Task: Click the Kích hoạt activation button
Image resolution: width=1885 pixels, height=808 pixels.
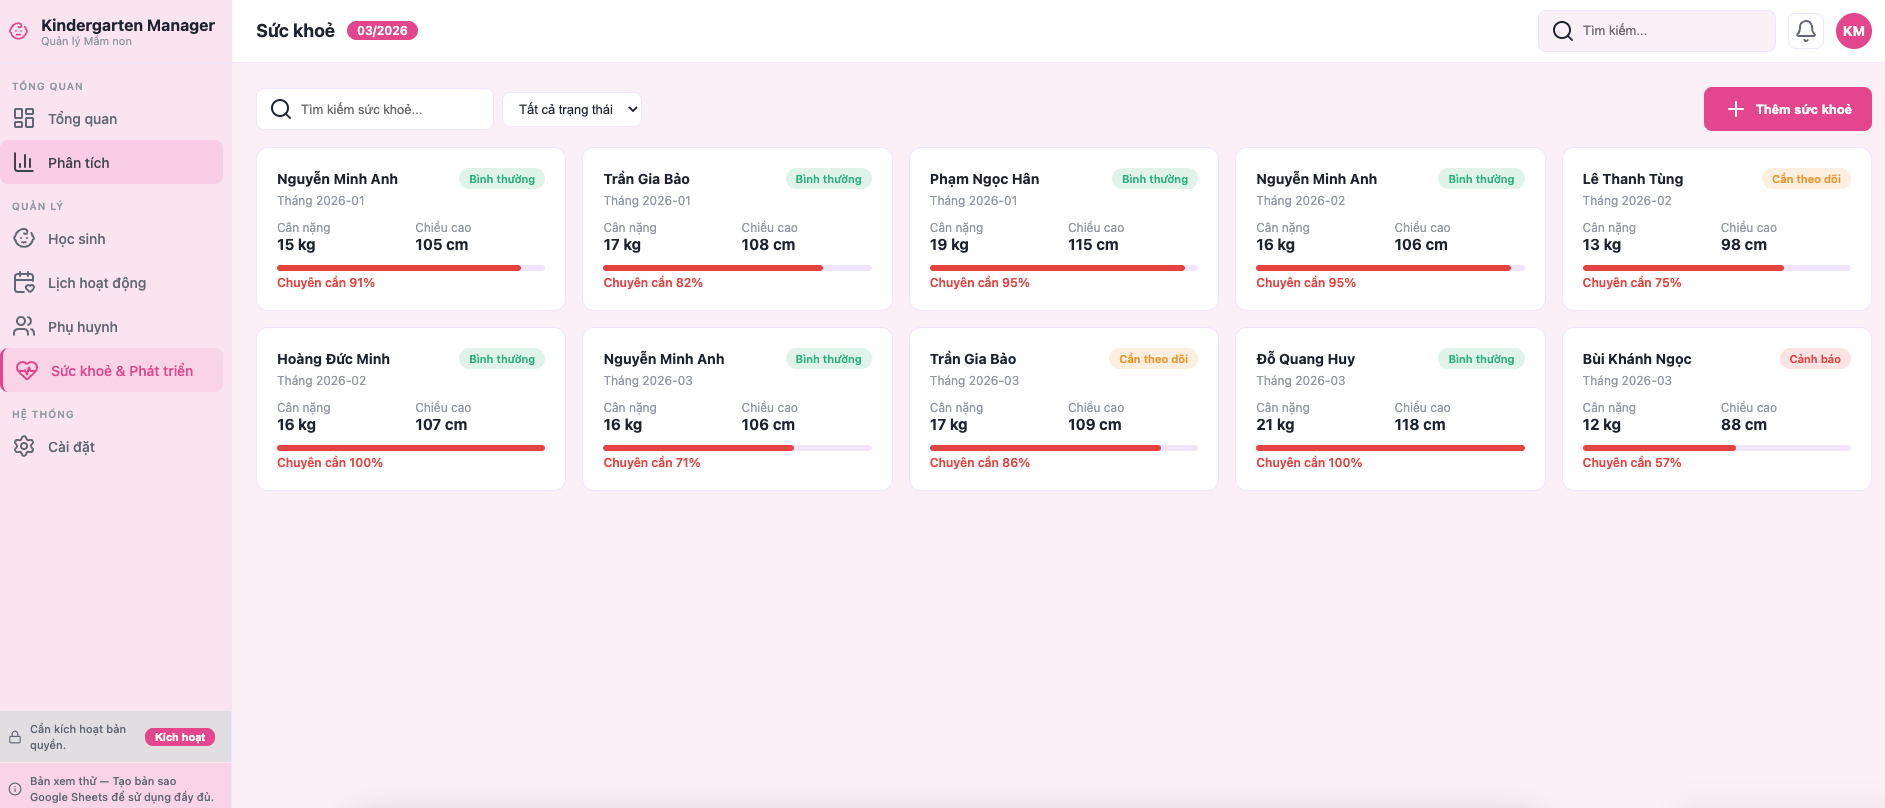Action: [180, 737]
